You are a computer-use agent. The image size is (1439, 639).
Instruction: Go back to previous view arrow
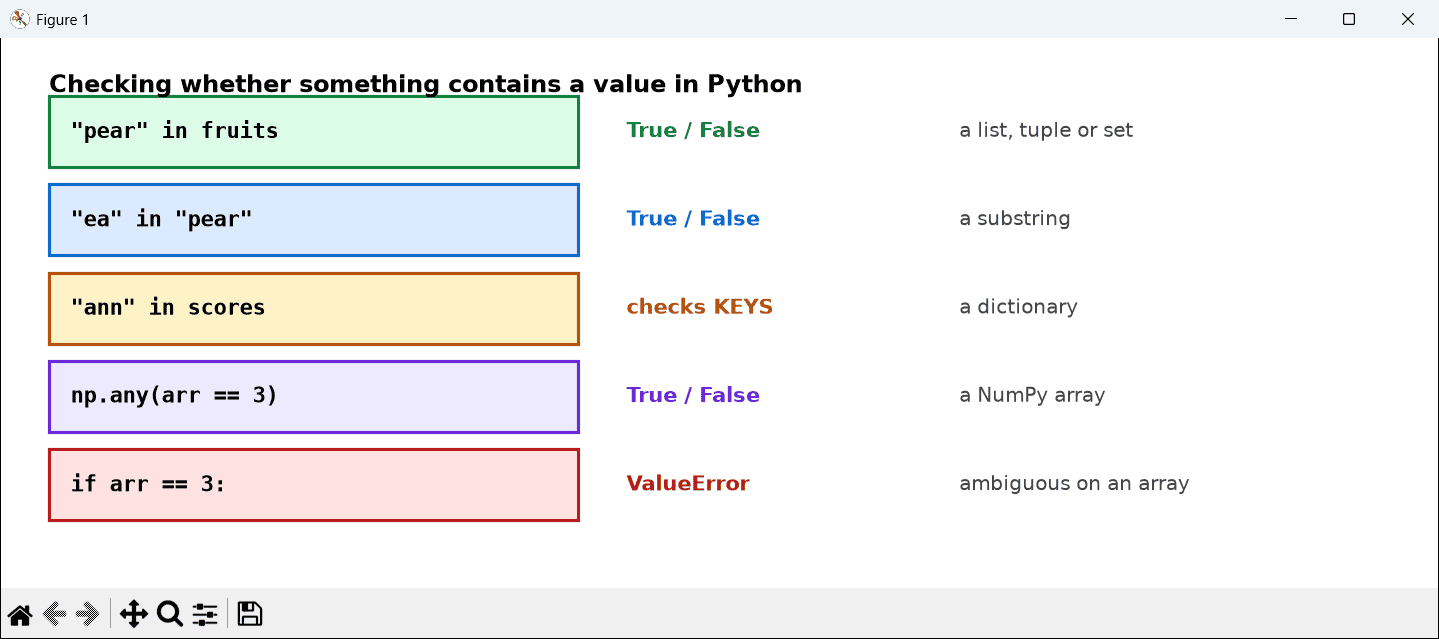[54, 614]
